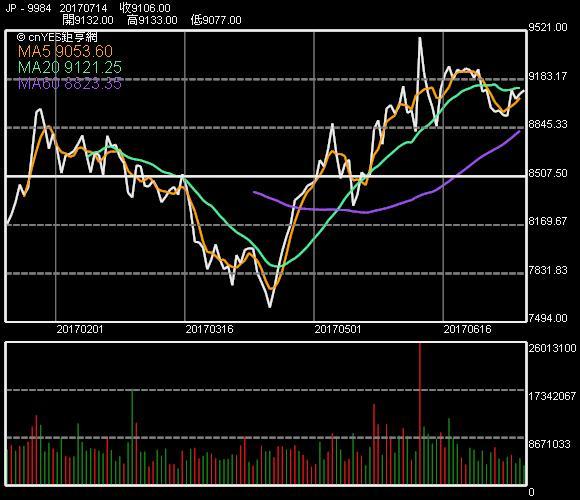The image size is (580, 500).
Task: Click the start of purple MA60 line
Action: click(x=254, y=192)
